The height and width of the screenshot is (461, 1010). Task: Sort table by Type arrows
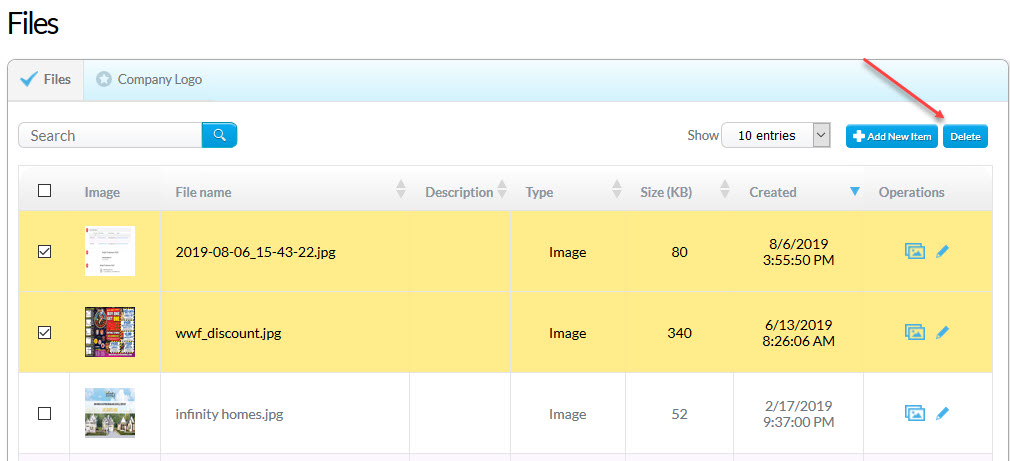616,189
